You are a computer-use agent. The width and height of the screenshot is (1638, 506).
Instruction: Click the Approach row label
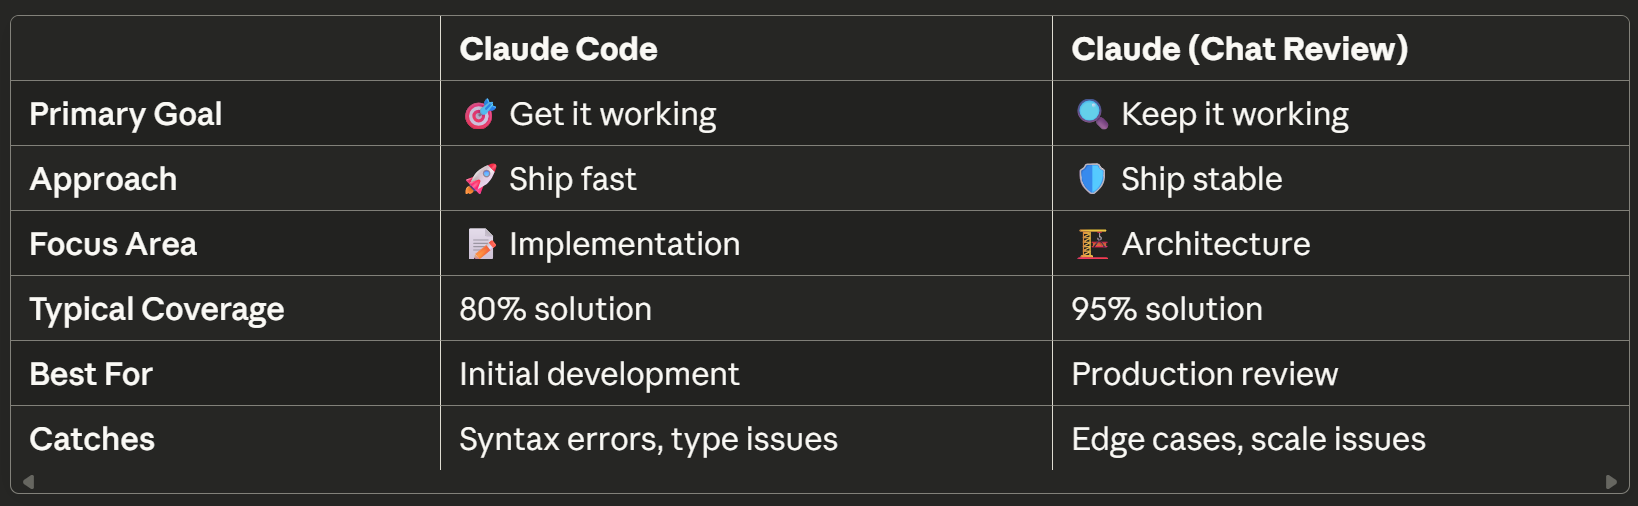[x=103, y=179]
